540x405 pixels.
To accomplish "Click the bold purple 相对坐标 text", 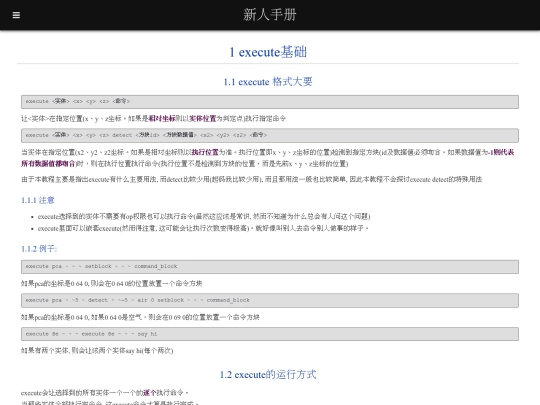I will pyautogui.click(x=162, y=118).
